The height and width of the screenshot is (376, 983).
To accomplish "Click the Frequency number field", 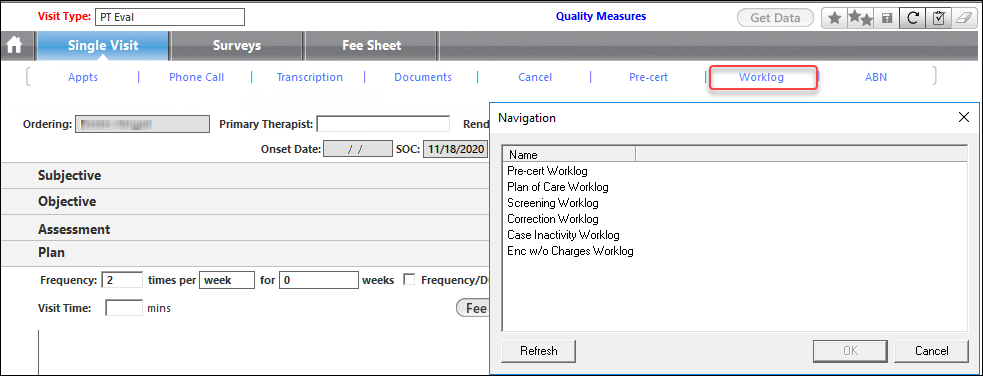I will tap(122, 279).
